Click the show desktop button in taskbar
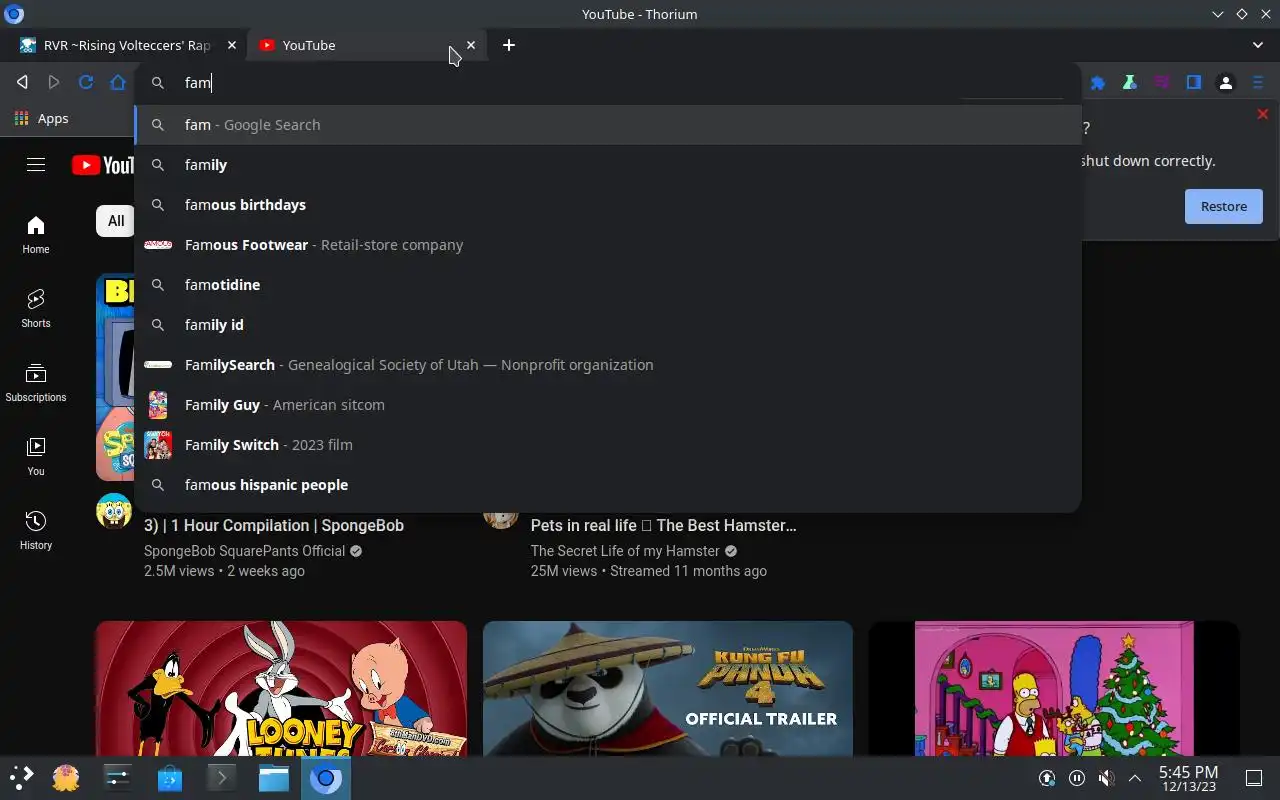This screenshot has height=800, width=1280. [1254, 778]
